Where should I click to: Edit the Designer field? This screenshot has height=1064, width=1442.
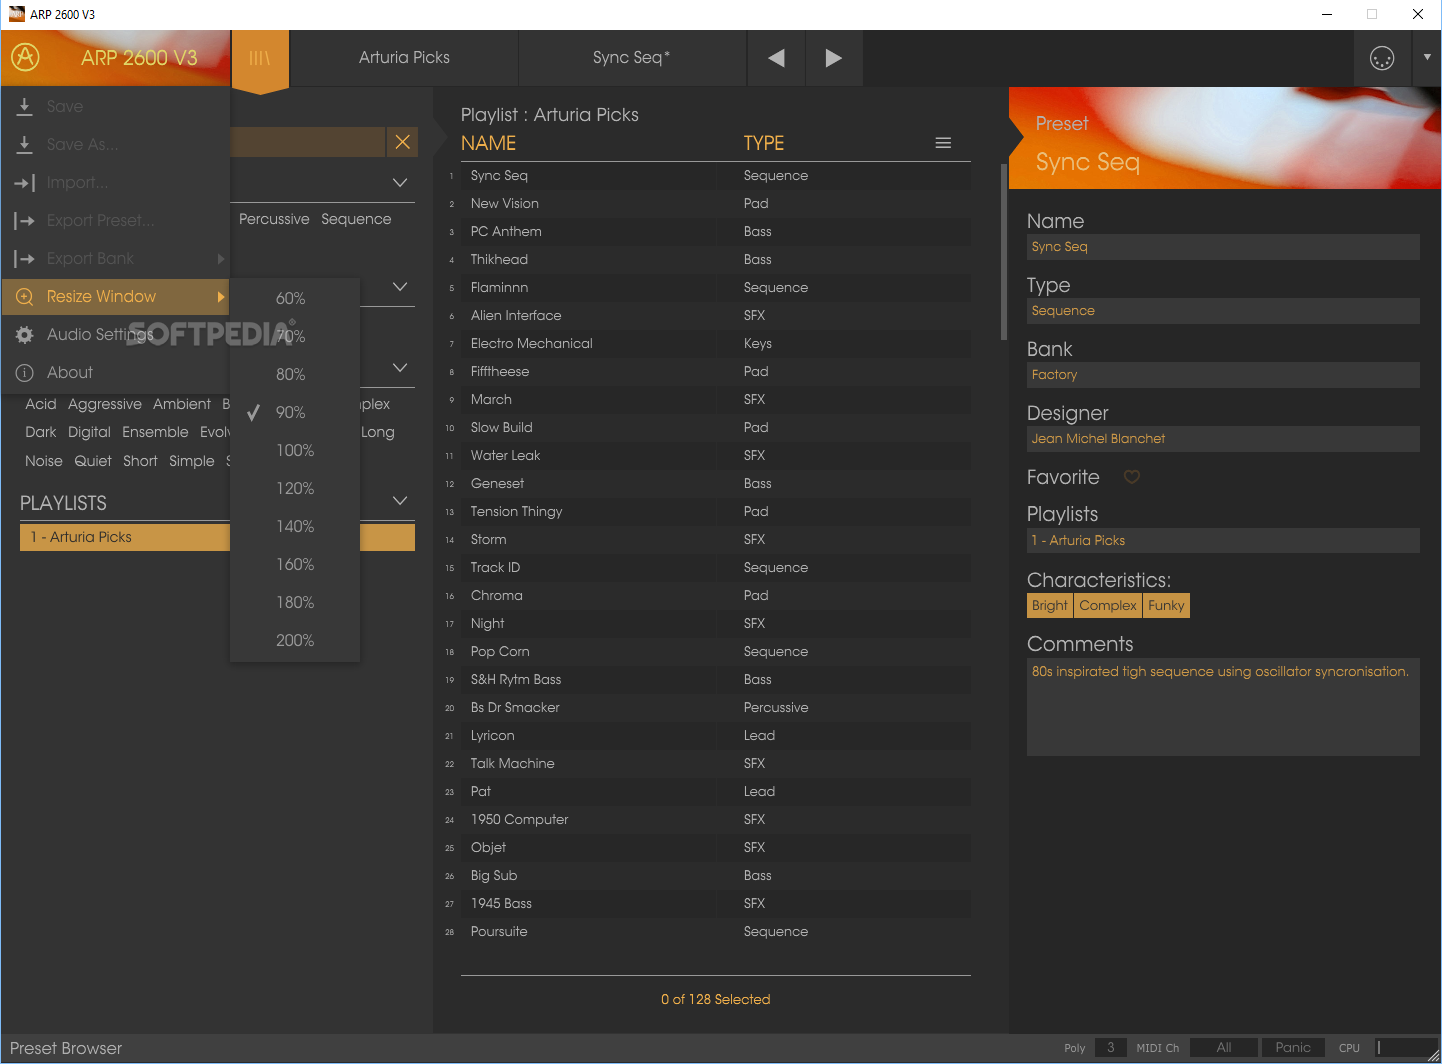click(1223, 439)
